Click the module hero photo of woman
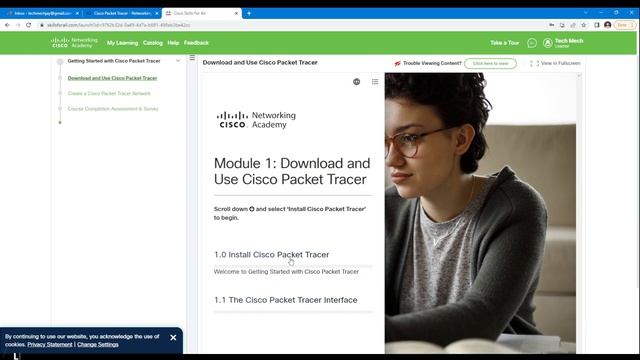 pyautogui.click(x=480, y=213)
